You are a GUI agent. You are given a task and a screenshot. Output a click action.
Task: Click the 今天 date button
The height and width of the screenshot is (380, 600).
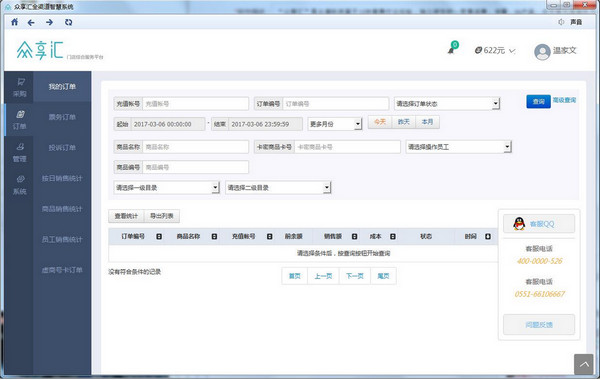click(380, 122)
